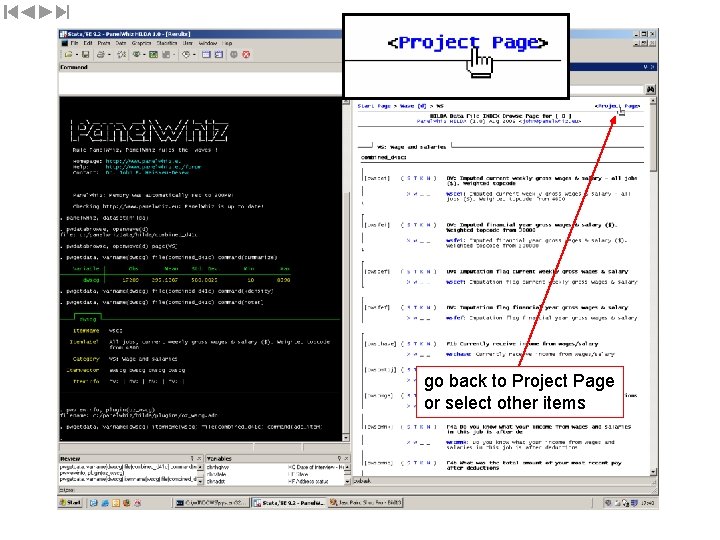This screenshot has width=720, height=540.
Task: Switch to Jasc Paint Shop Pro taskbar button
Action: [x=366, y=503]
